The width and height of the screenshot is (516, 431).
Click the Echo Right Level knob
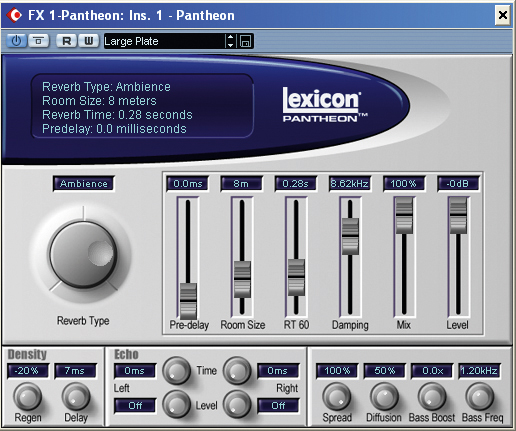click(237, 405)
